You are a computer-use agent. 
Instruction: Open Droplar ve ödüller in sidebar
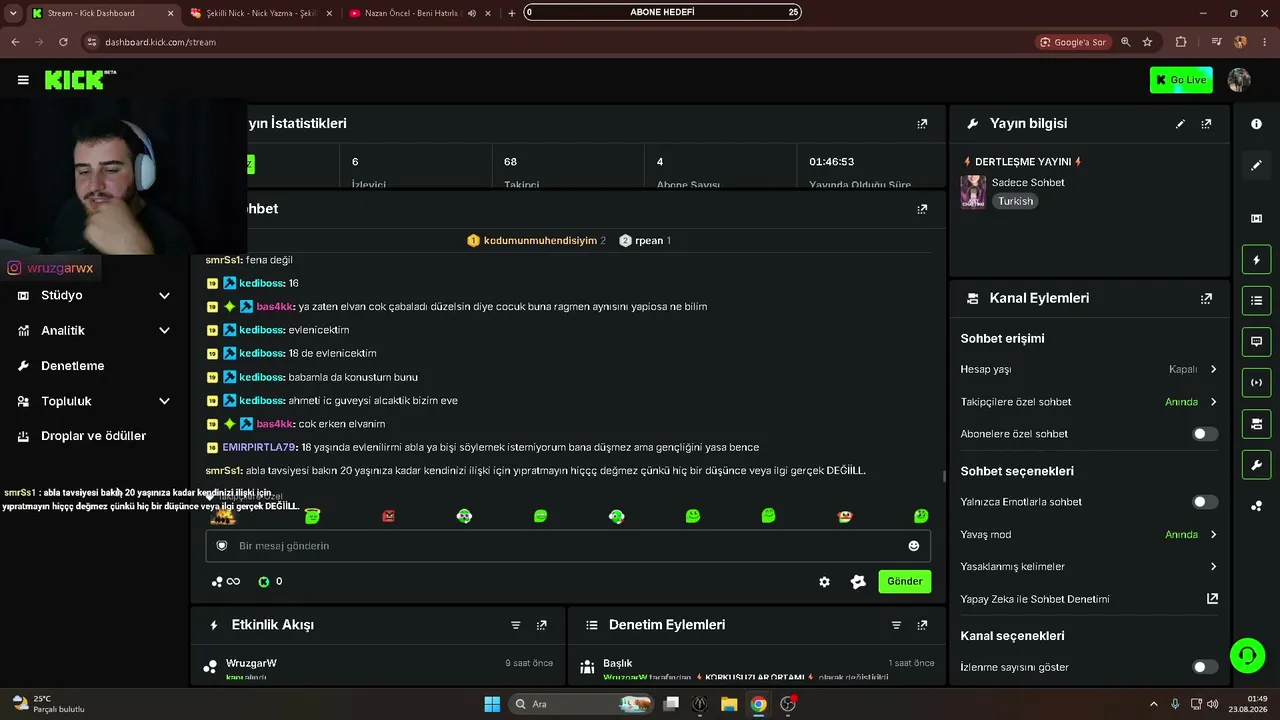pyautogui.click(x=93, y=436)
